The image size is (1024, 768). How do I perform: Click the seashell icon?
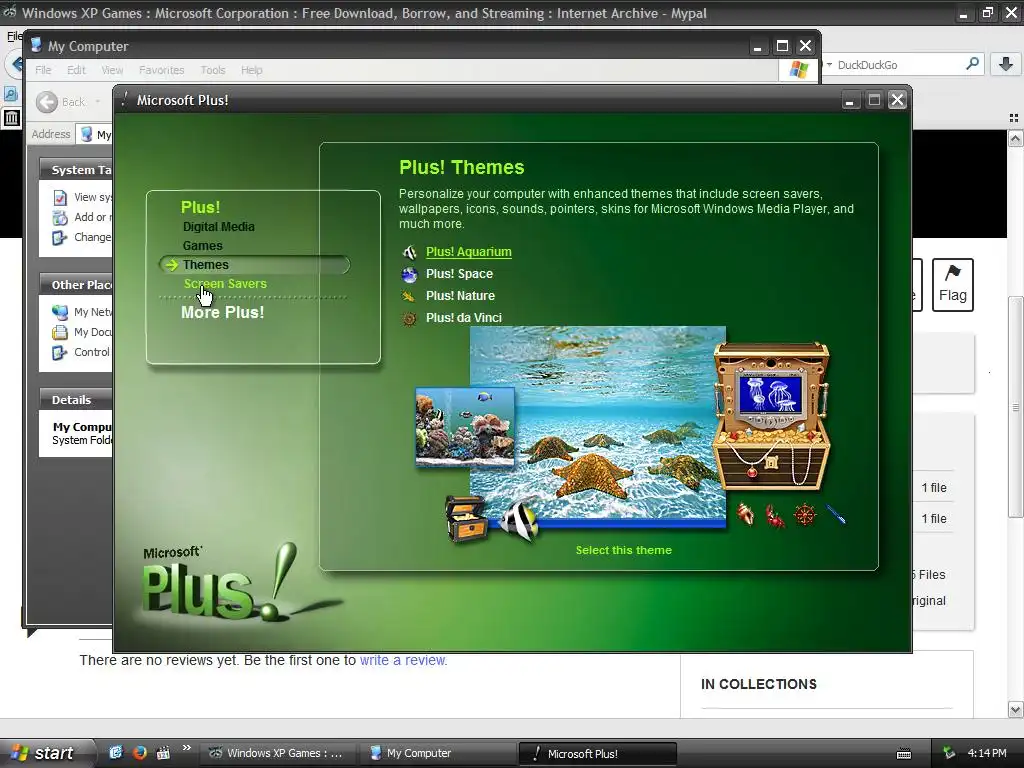(x=745, y=514)
